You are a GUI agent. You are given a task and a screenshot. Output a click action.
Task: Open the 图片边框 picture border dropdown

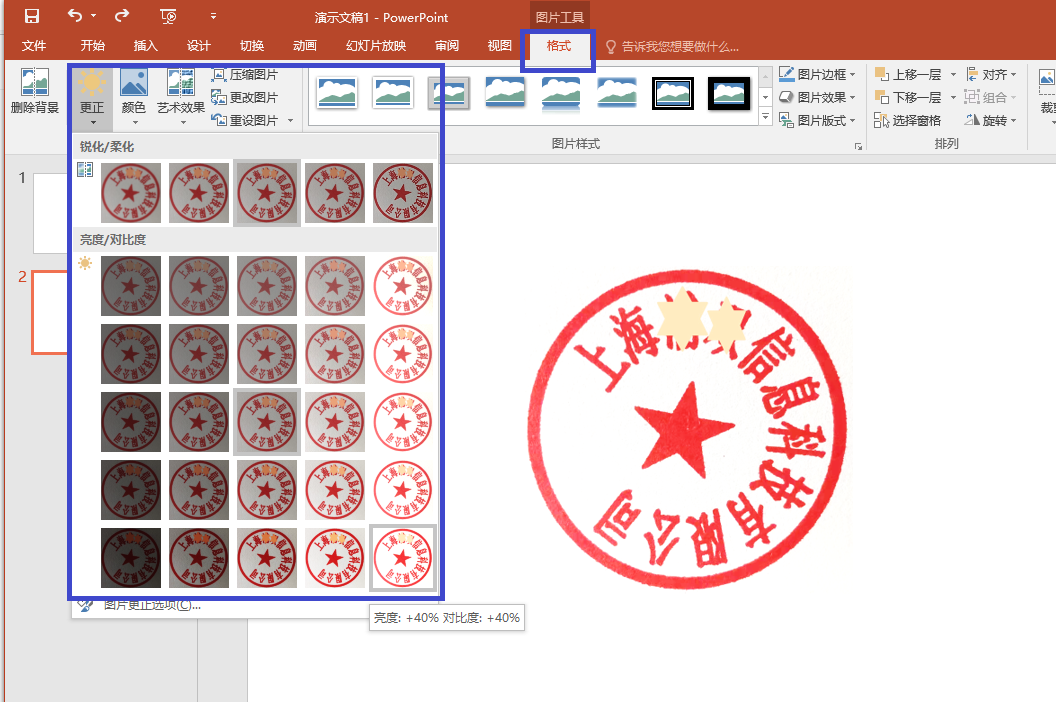(817, 74)
